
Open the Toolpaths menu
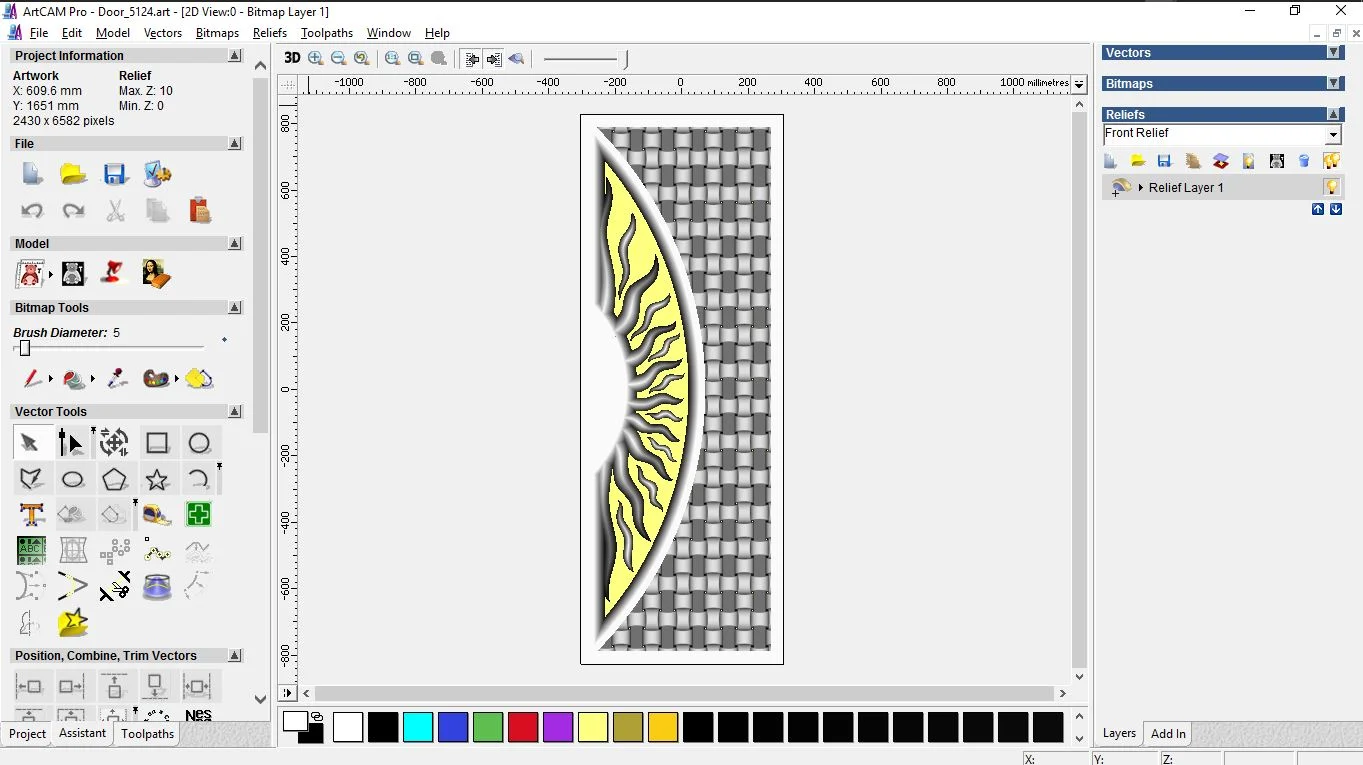[x=327, y=33]
